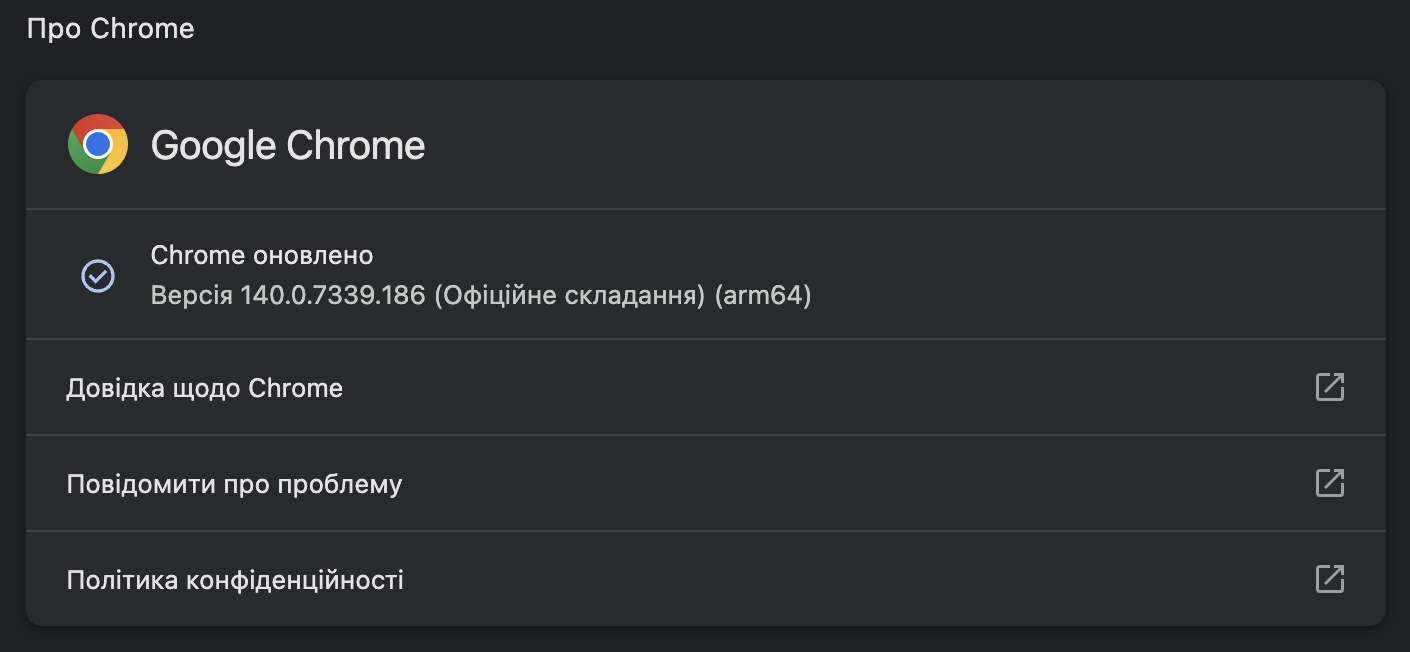Viewport: 1410px width, 652px height.
Task: Click the (arm64) architecture label
Action: tap(763, 296)
